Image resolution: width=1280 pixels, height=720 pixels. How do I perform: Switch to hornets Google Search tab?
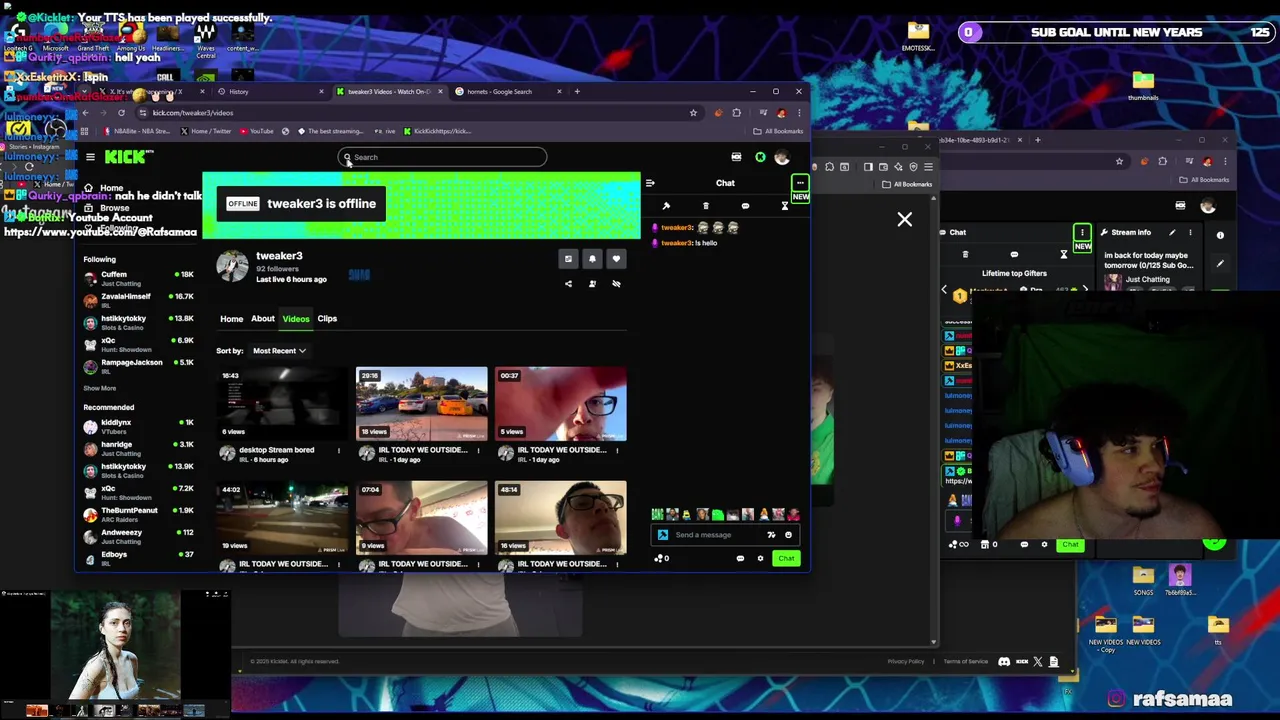[x=505, y=92]
